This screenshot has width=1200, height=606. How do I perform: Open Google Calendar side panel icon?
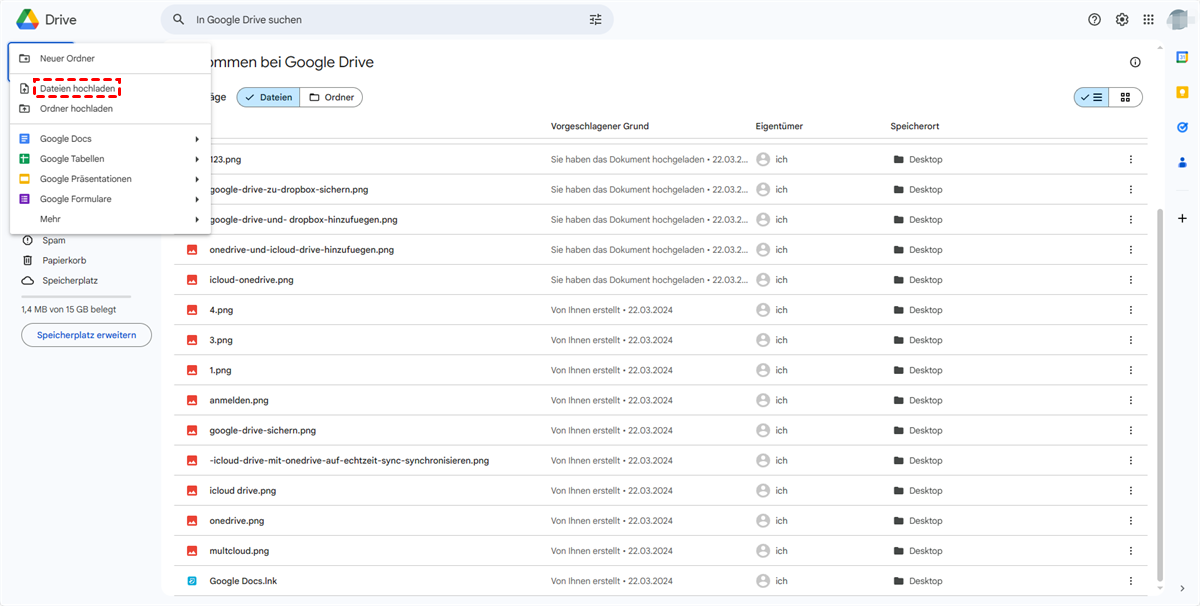tap(1182, 58)
